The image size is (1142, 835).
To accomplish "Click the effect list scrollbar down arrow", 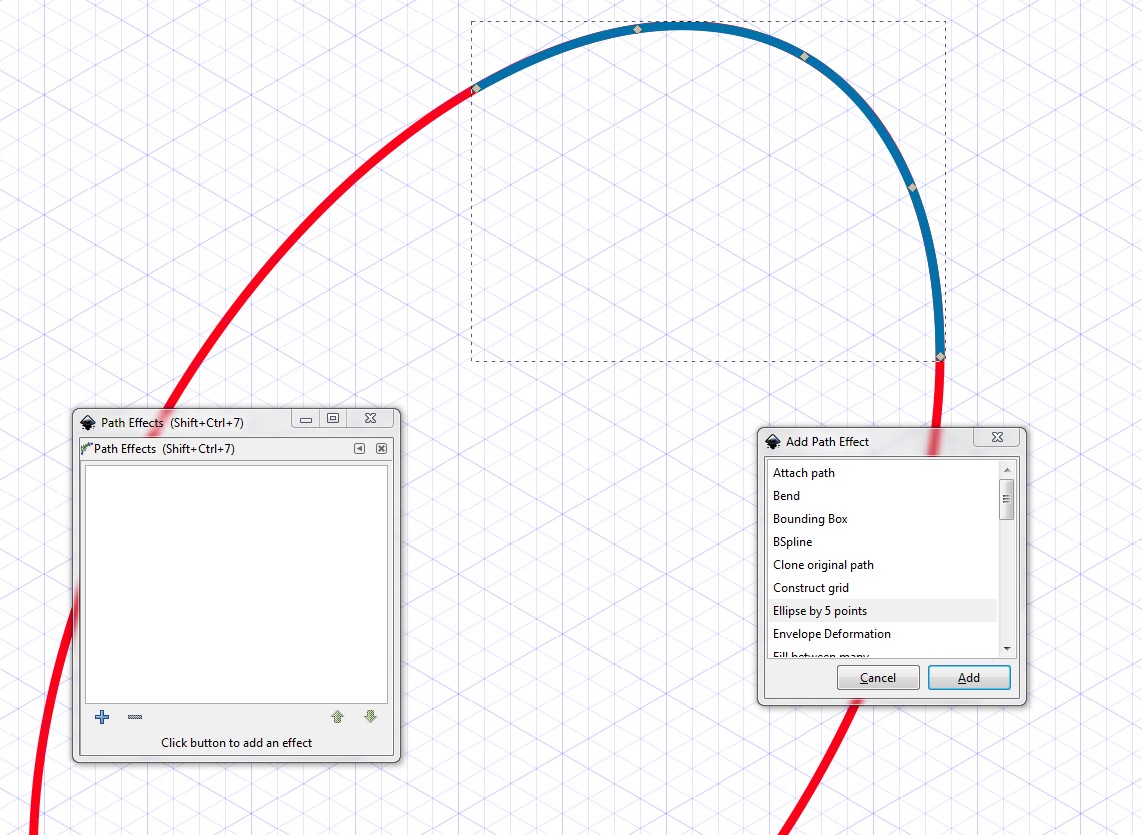I will (x=1007, y=649).
